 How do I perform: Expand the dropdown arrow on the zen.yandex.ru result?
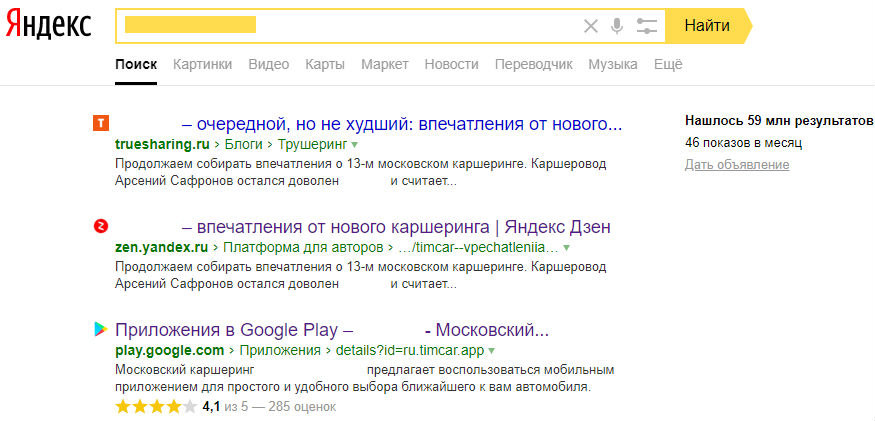tap(566, 247)
